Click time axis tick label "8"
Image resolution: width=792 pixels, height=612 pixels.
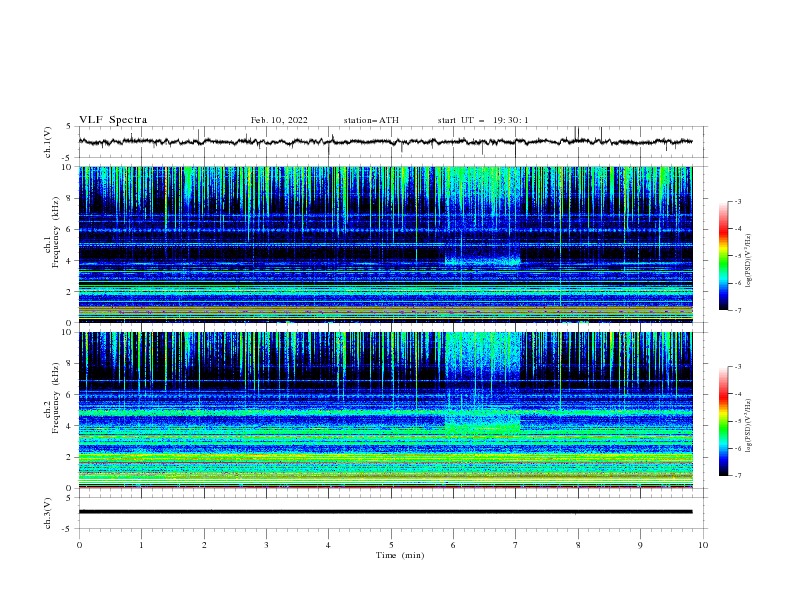pos(578,545)
